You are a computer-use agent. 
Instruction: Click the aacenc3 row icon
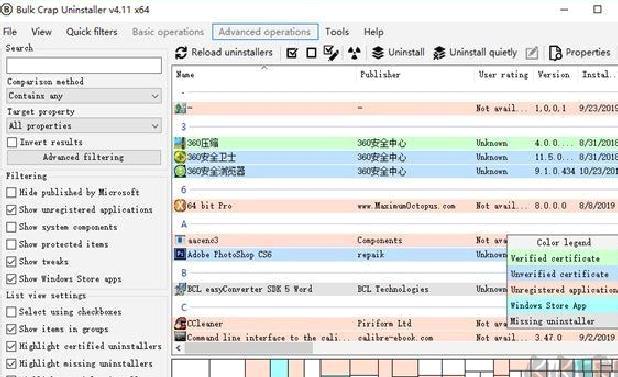[x=180, y=240]
